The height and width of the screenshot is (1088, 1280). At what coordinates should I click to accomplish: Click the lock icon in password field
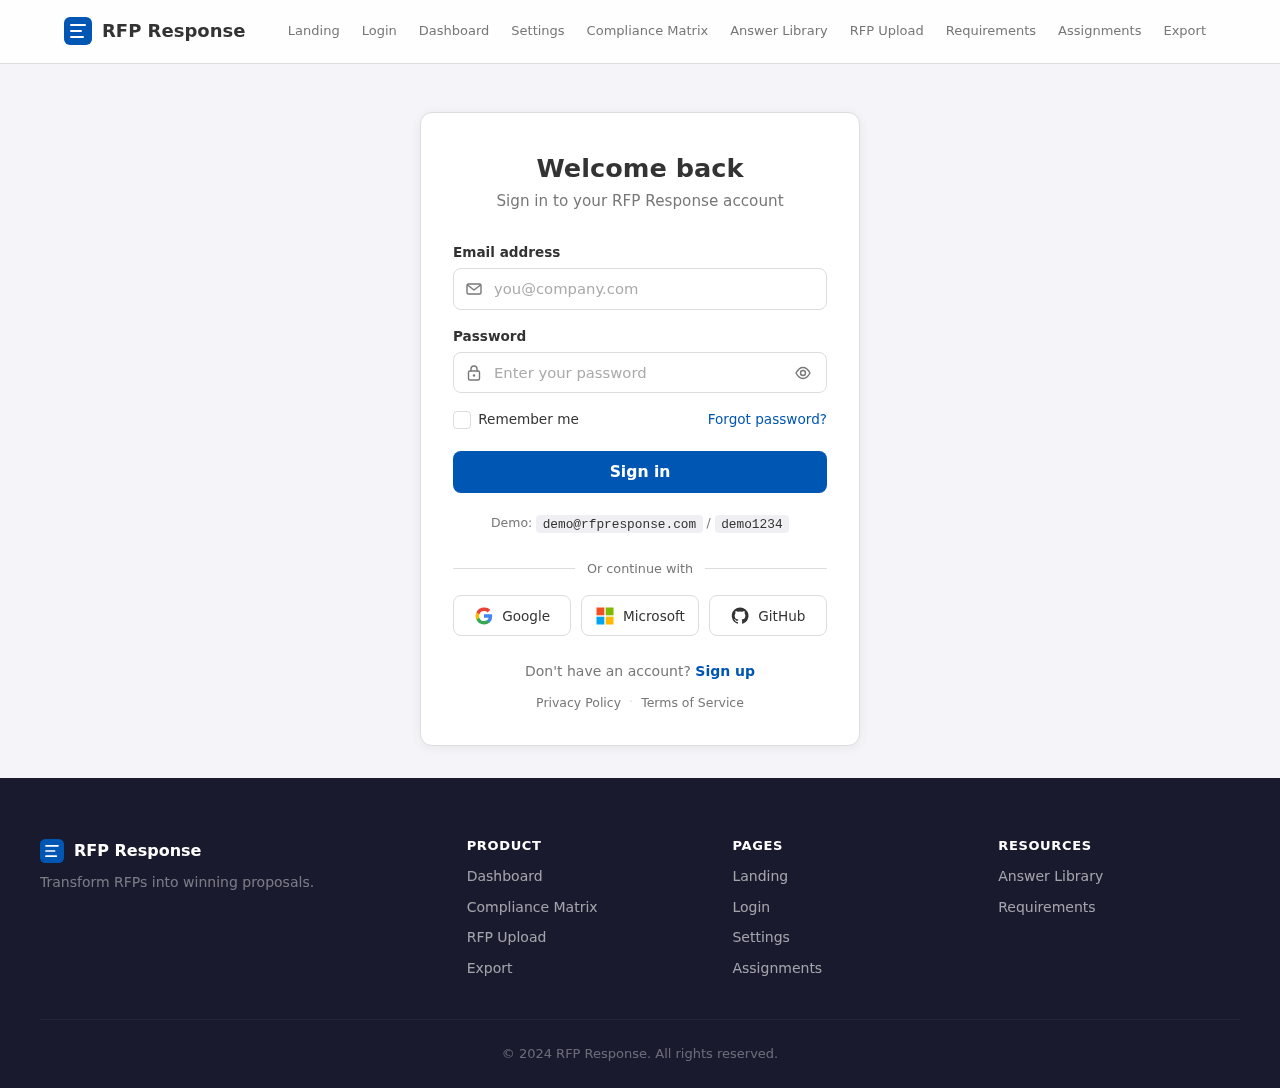coord(474,373)
